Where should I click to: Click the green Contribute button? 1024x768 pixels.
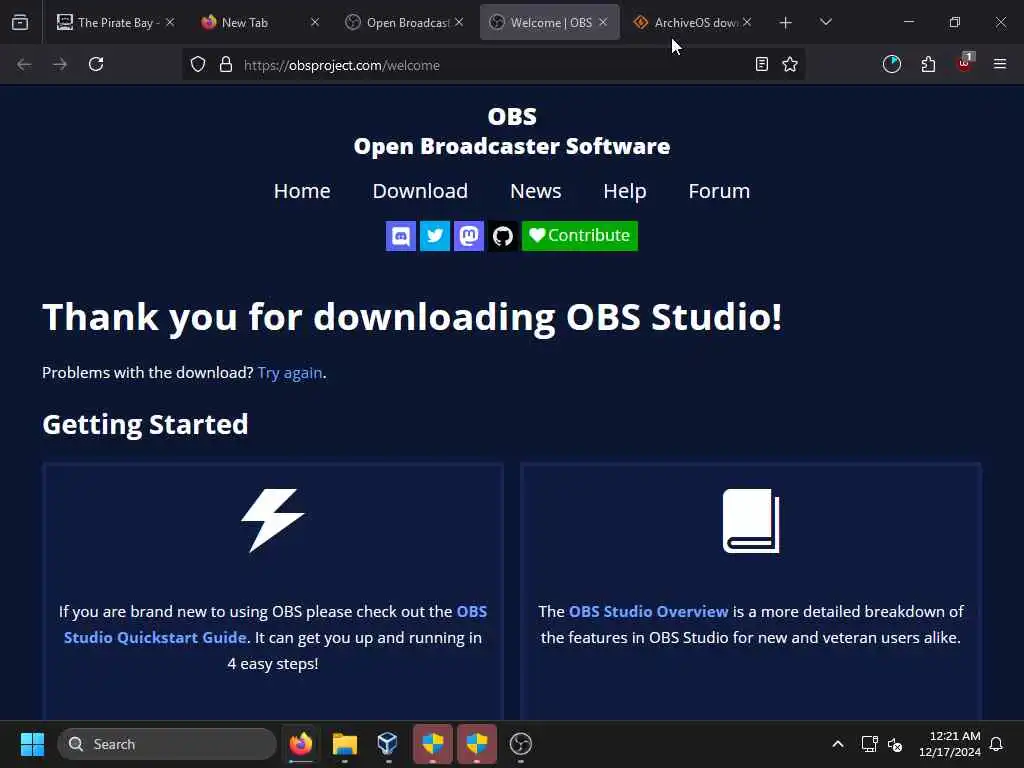click(x=579, y=236)
